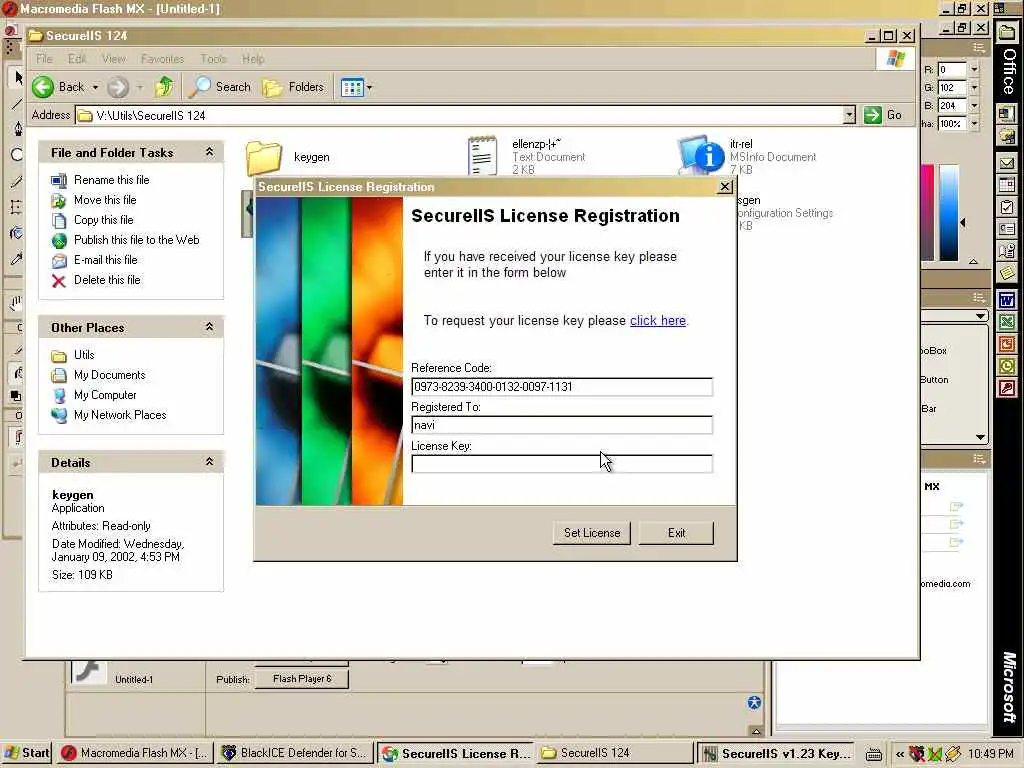The width and height of the screenshot is (1024, 768).
Task: Select the keygen folder icon
Action: point(264,157)
